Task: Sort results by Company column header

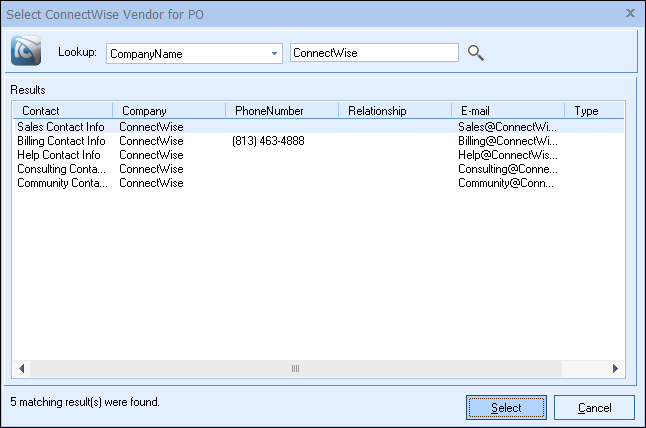Action: [x=168, y=111]
